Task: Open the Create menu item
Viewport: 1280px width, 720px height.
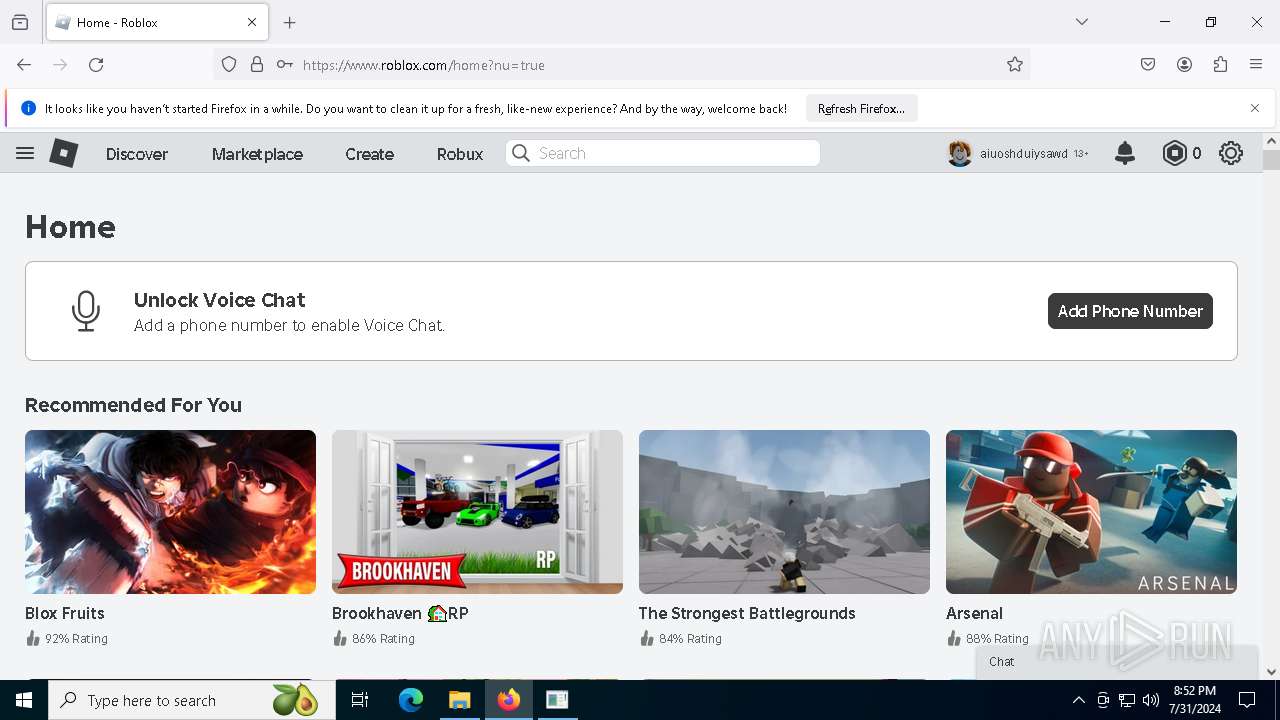Action: click(369, 154)
